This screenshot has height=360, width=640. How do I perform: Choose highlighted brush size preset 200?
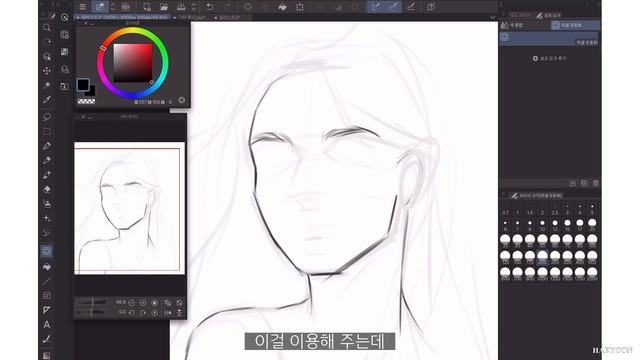[542, 257]
